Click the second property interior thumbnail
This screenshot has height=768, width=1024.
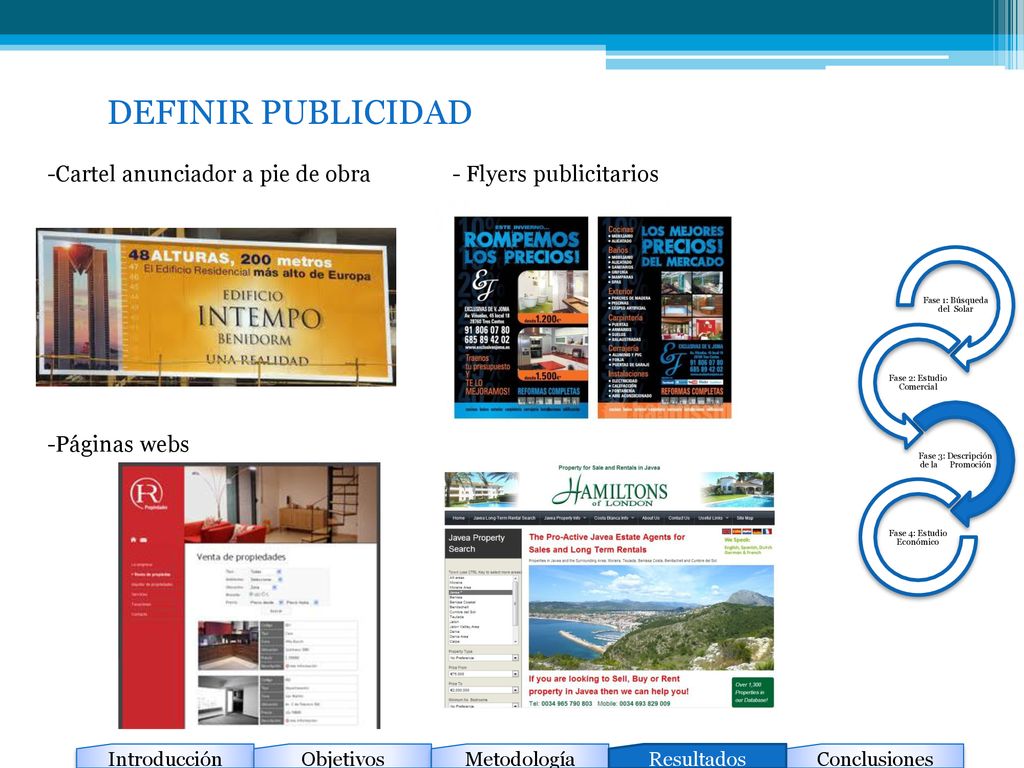click(x=228, y=700)
